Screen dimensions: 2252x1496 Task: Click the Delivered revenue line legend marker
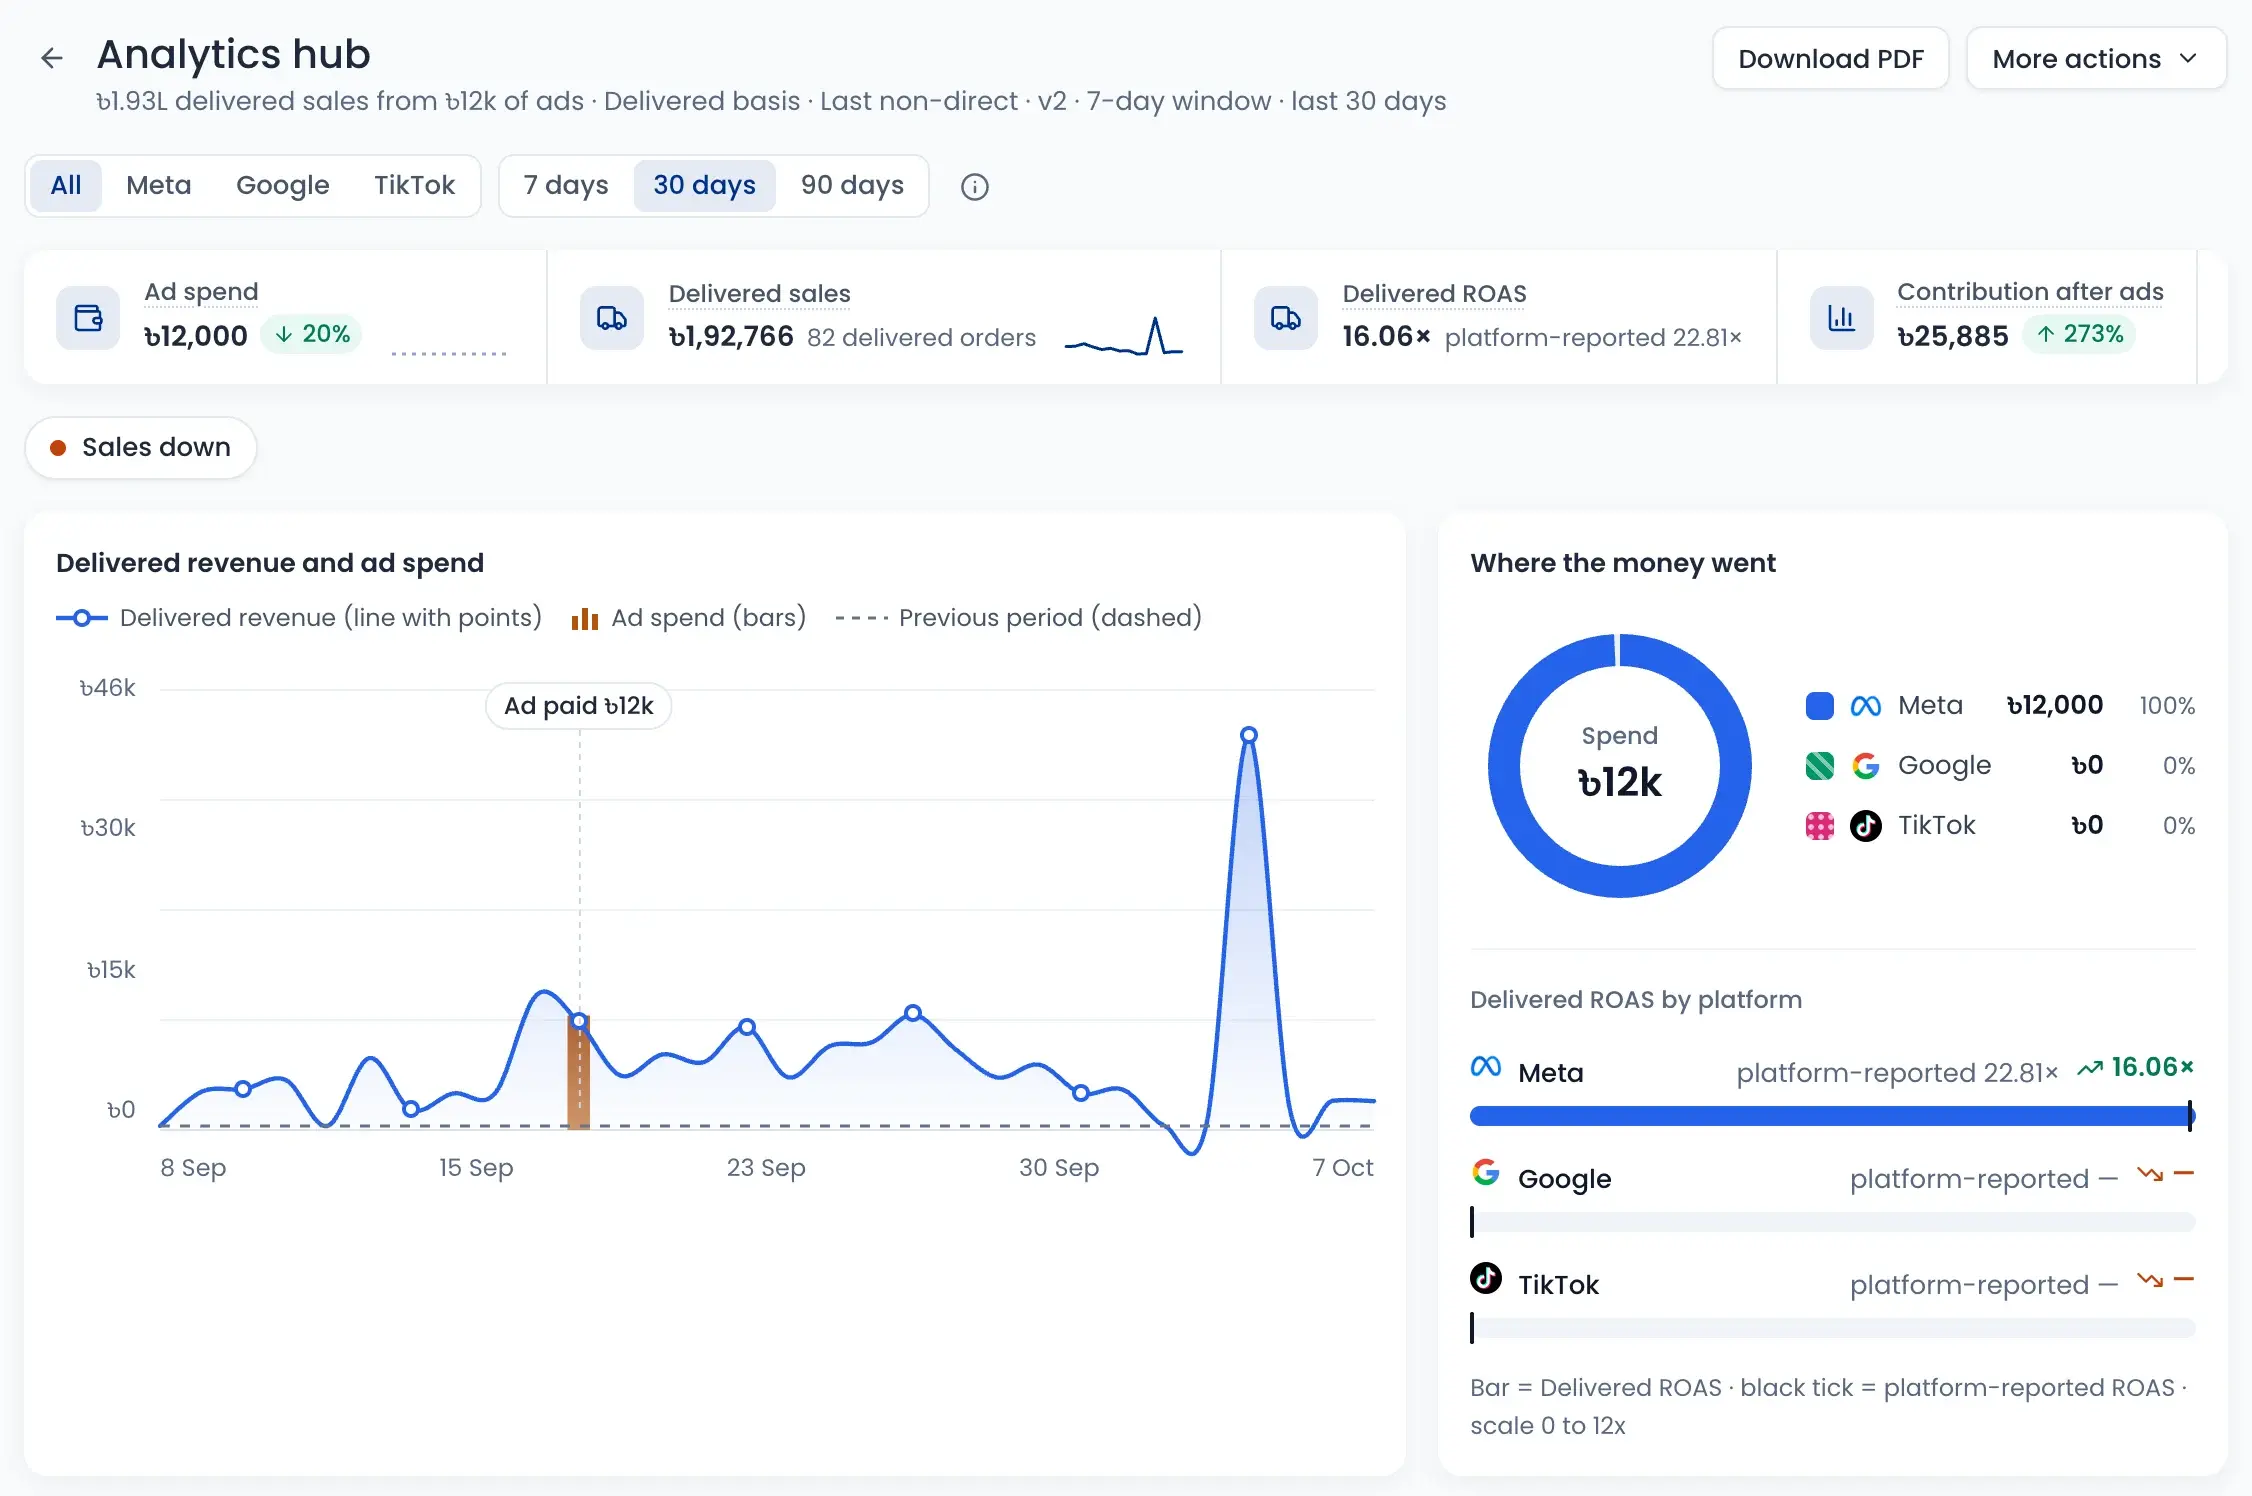[x=82, y=618]
